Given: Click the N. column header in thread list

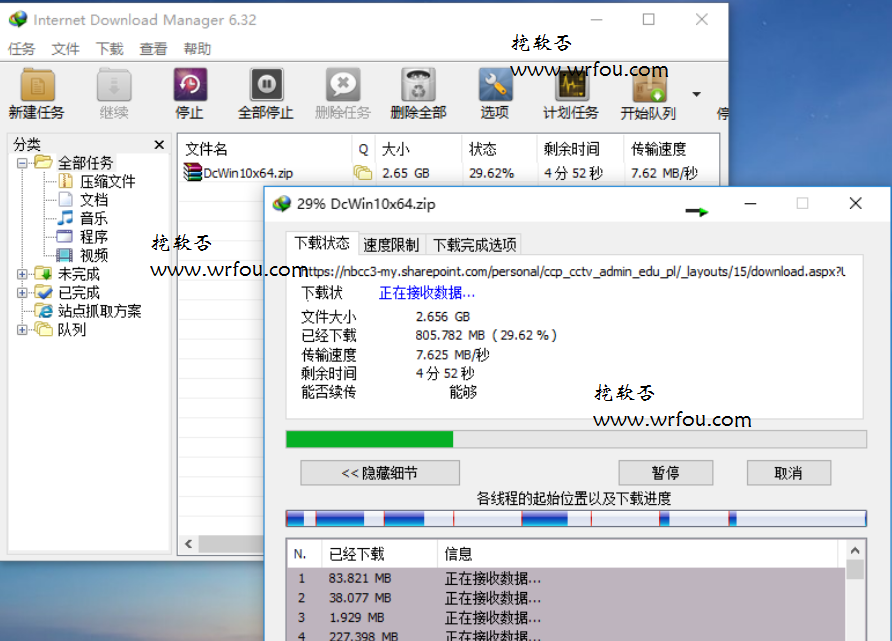Looking at the screenshot, I should click(304, 554).
